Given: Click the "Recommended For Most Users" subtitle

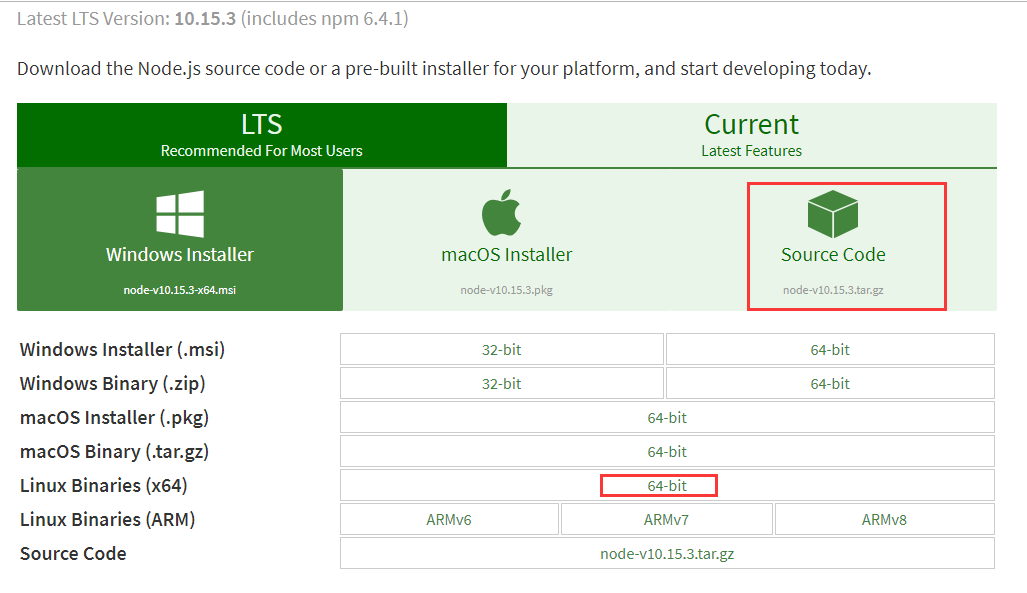Looking at the screenshot, I should click(261, 151).
